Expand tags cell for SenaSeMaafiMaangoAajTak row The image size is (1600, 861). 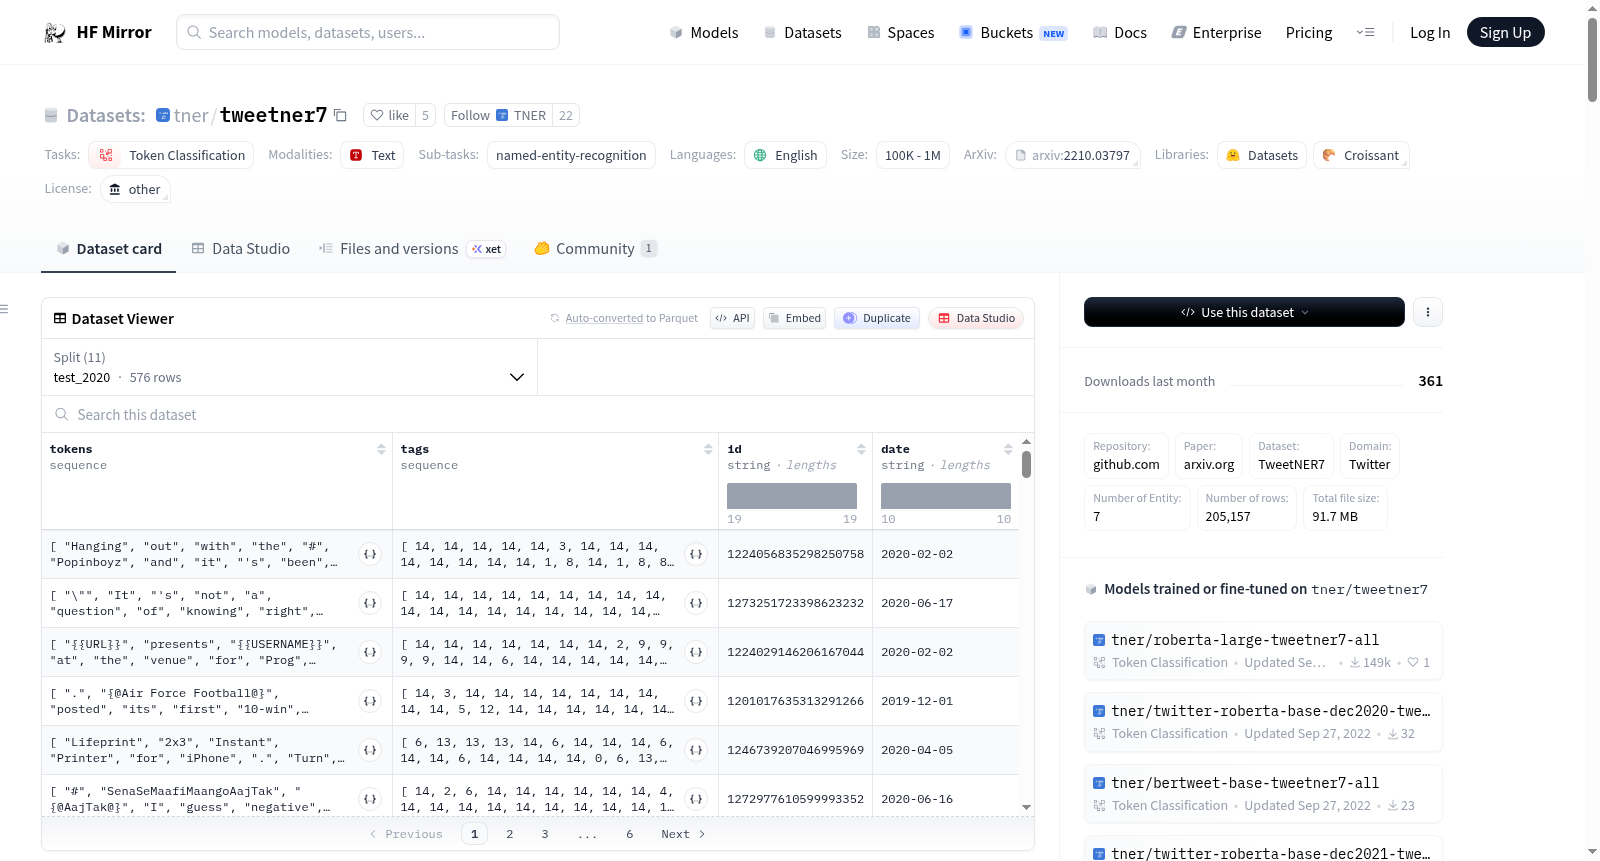[696, 799]
